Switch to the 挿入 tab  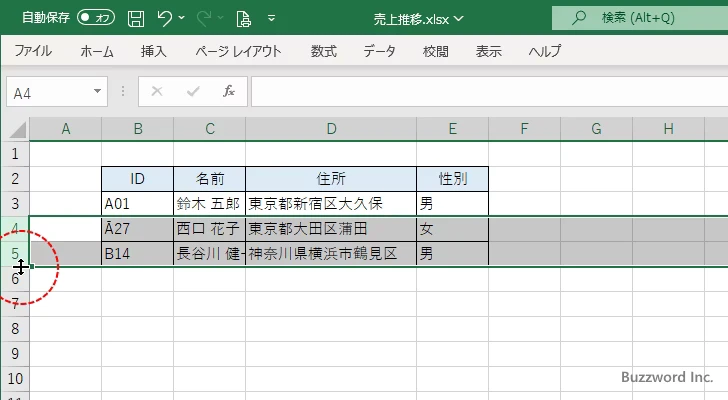(x=154, y=51)
